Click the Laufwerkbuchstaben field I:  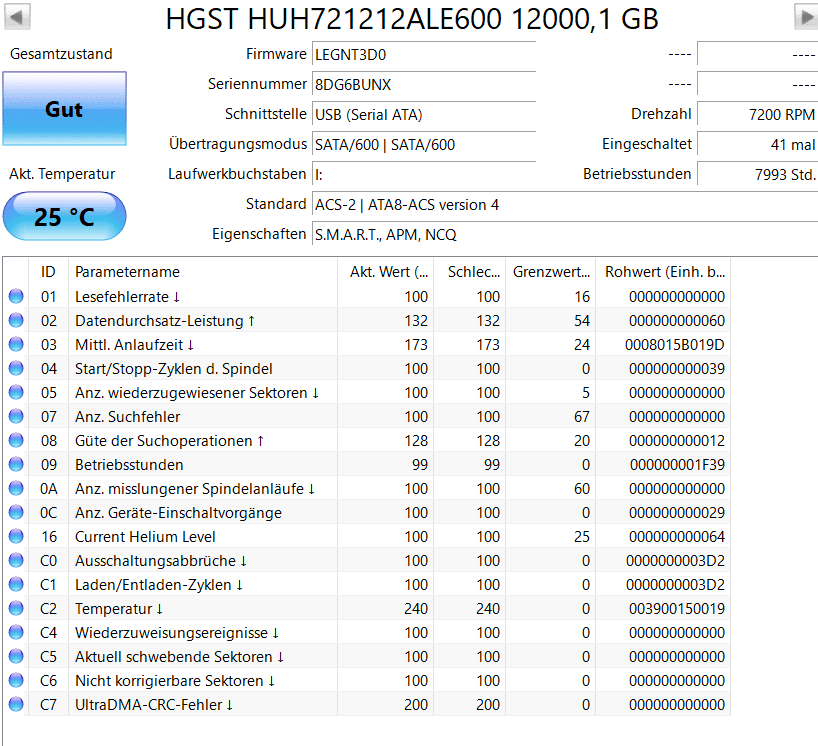click(x=424, y=174)
